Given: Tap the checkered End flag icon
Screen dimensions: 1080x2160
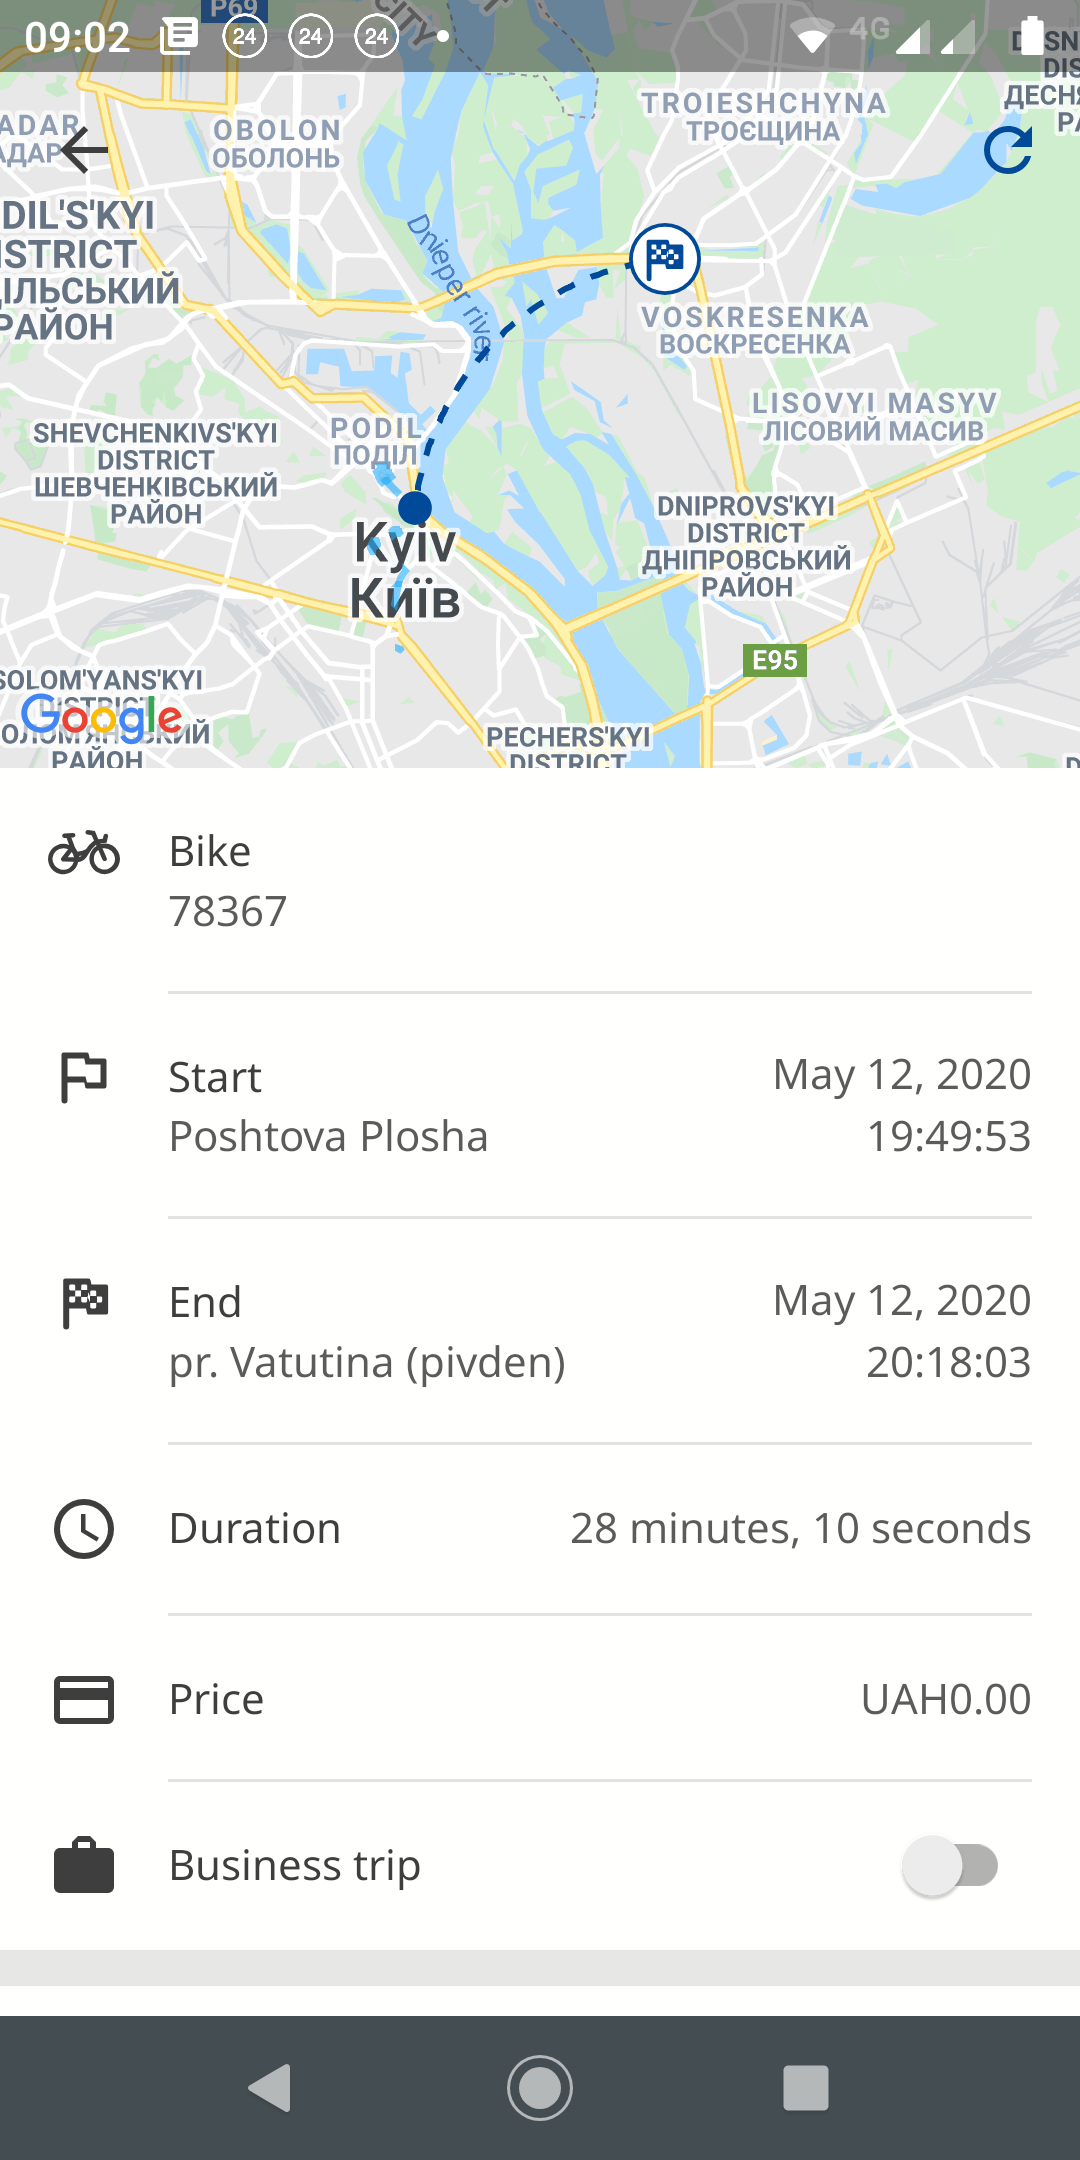Looking at the screenshot, I should (x=85, y=1303).
